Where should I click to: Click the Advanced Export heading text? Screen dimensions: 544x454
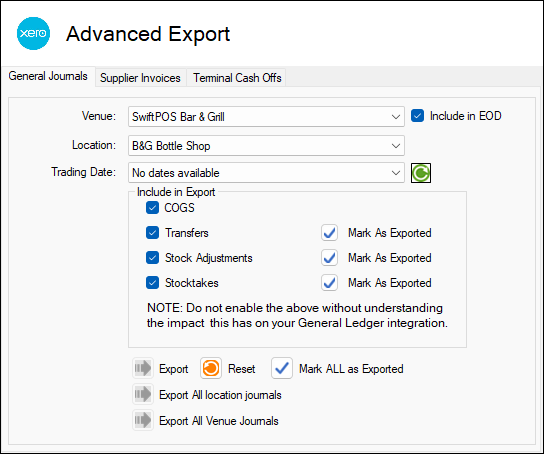coord(148,34)
